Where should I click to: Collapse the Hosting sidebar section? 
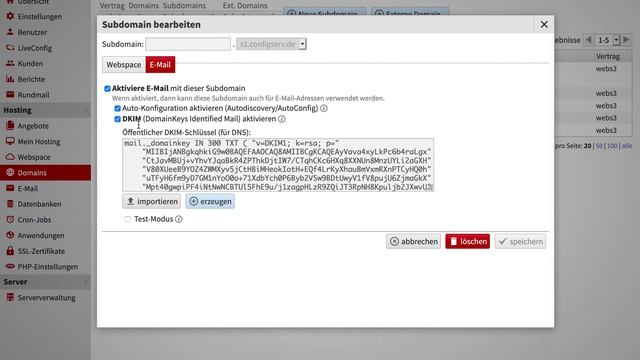tap(85, 110)
